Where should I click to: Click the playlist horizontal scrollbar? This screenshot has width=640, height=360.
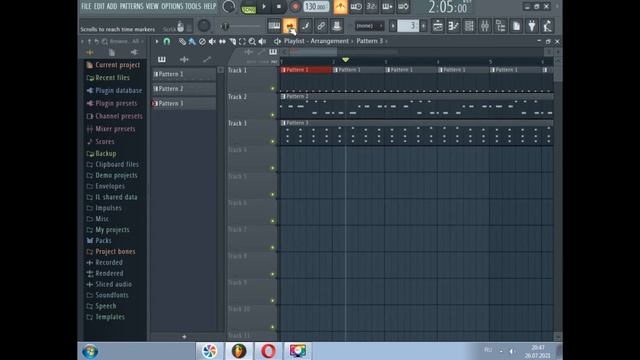tap(313, 52)
